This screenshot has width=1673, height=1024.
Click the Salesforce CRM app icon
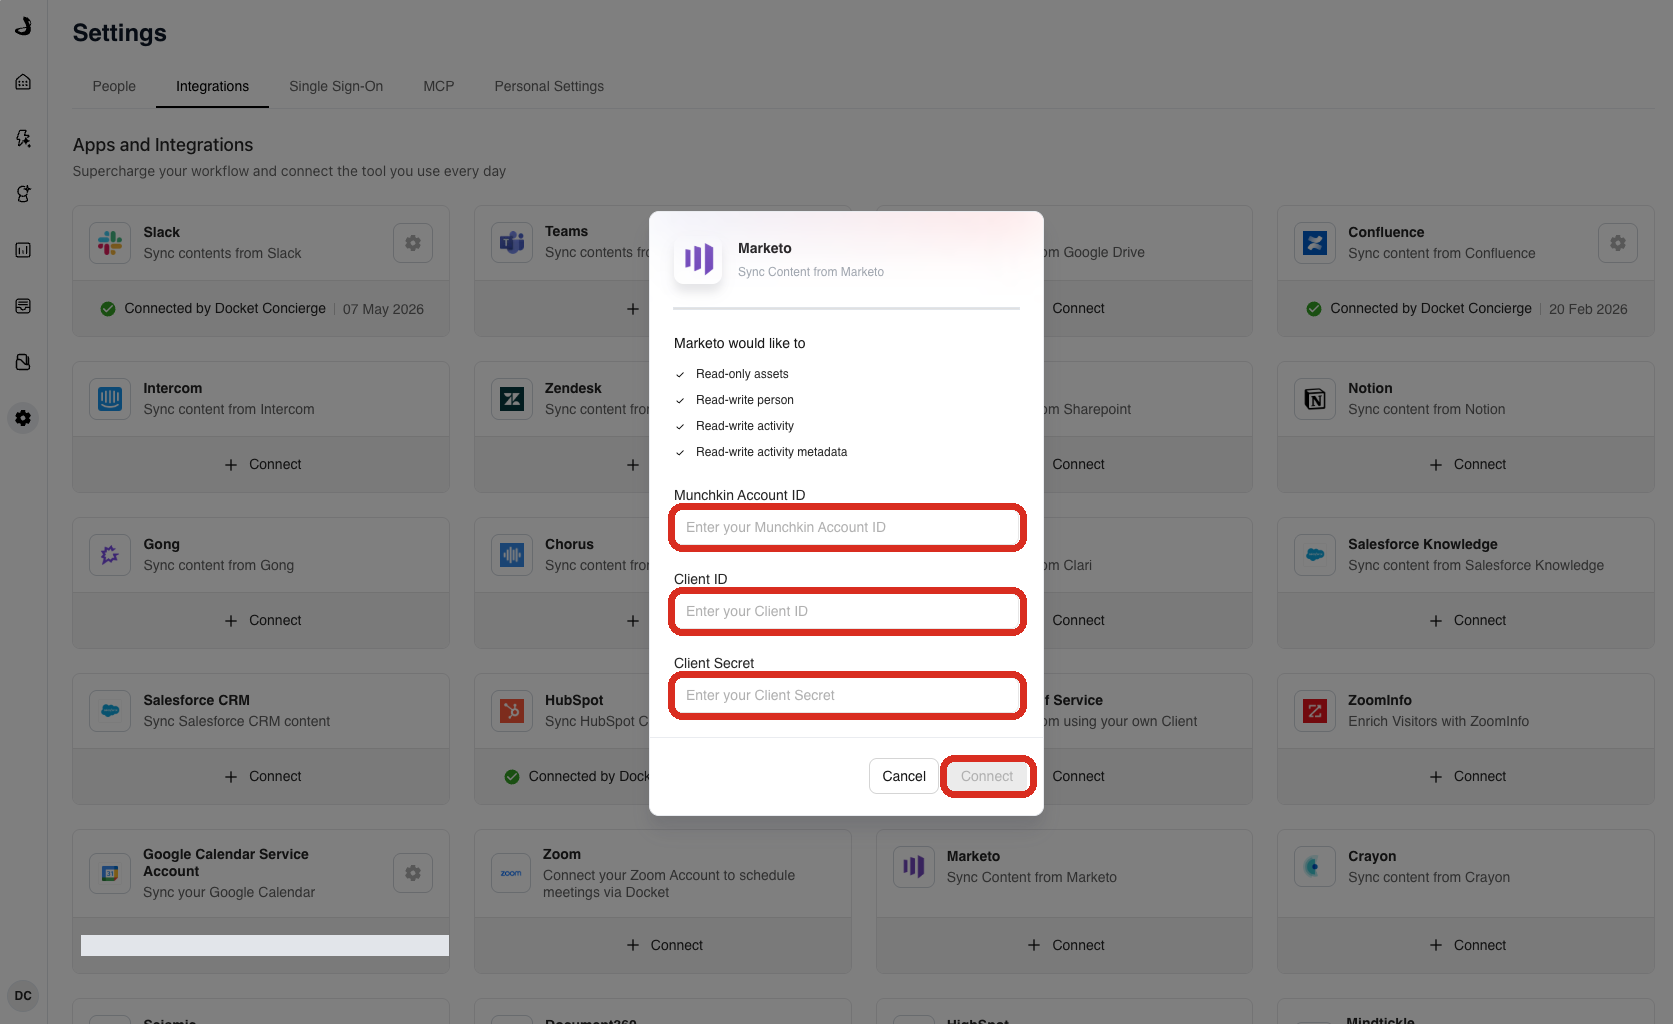(110, 711)
